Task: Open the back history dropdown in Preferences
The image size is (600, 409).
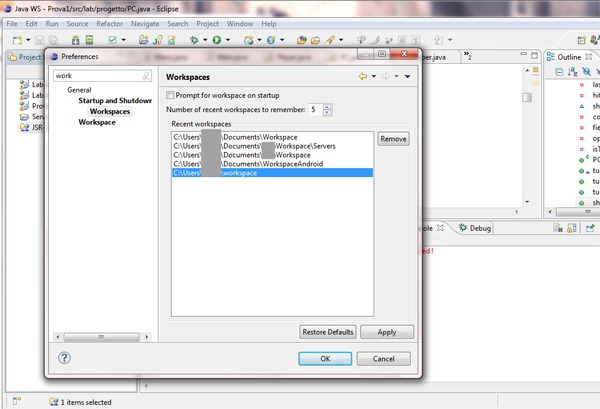Action: pos(374,77)
